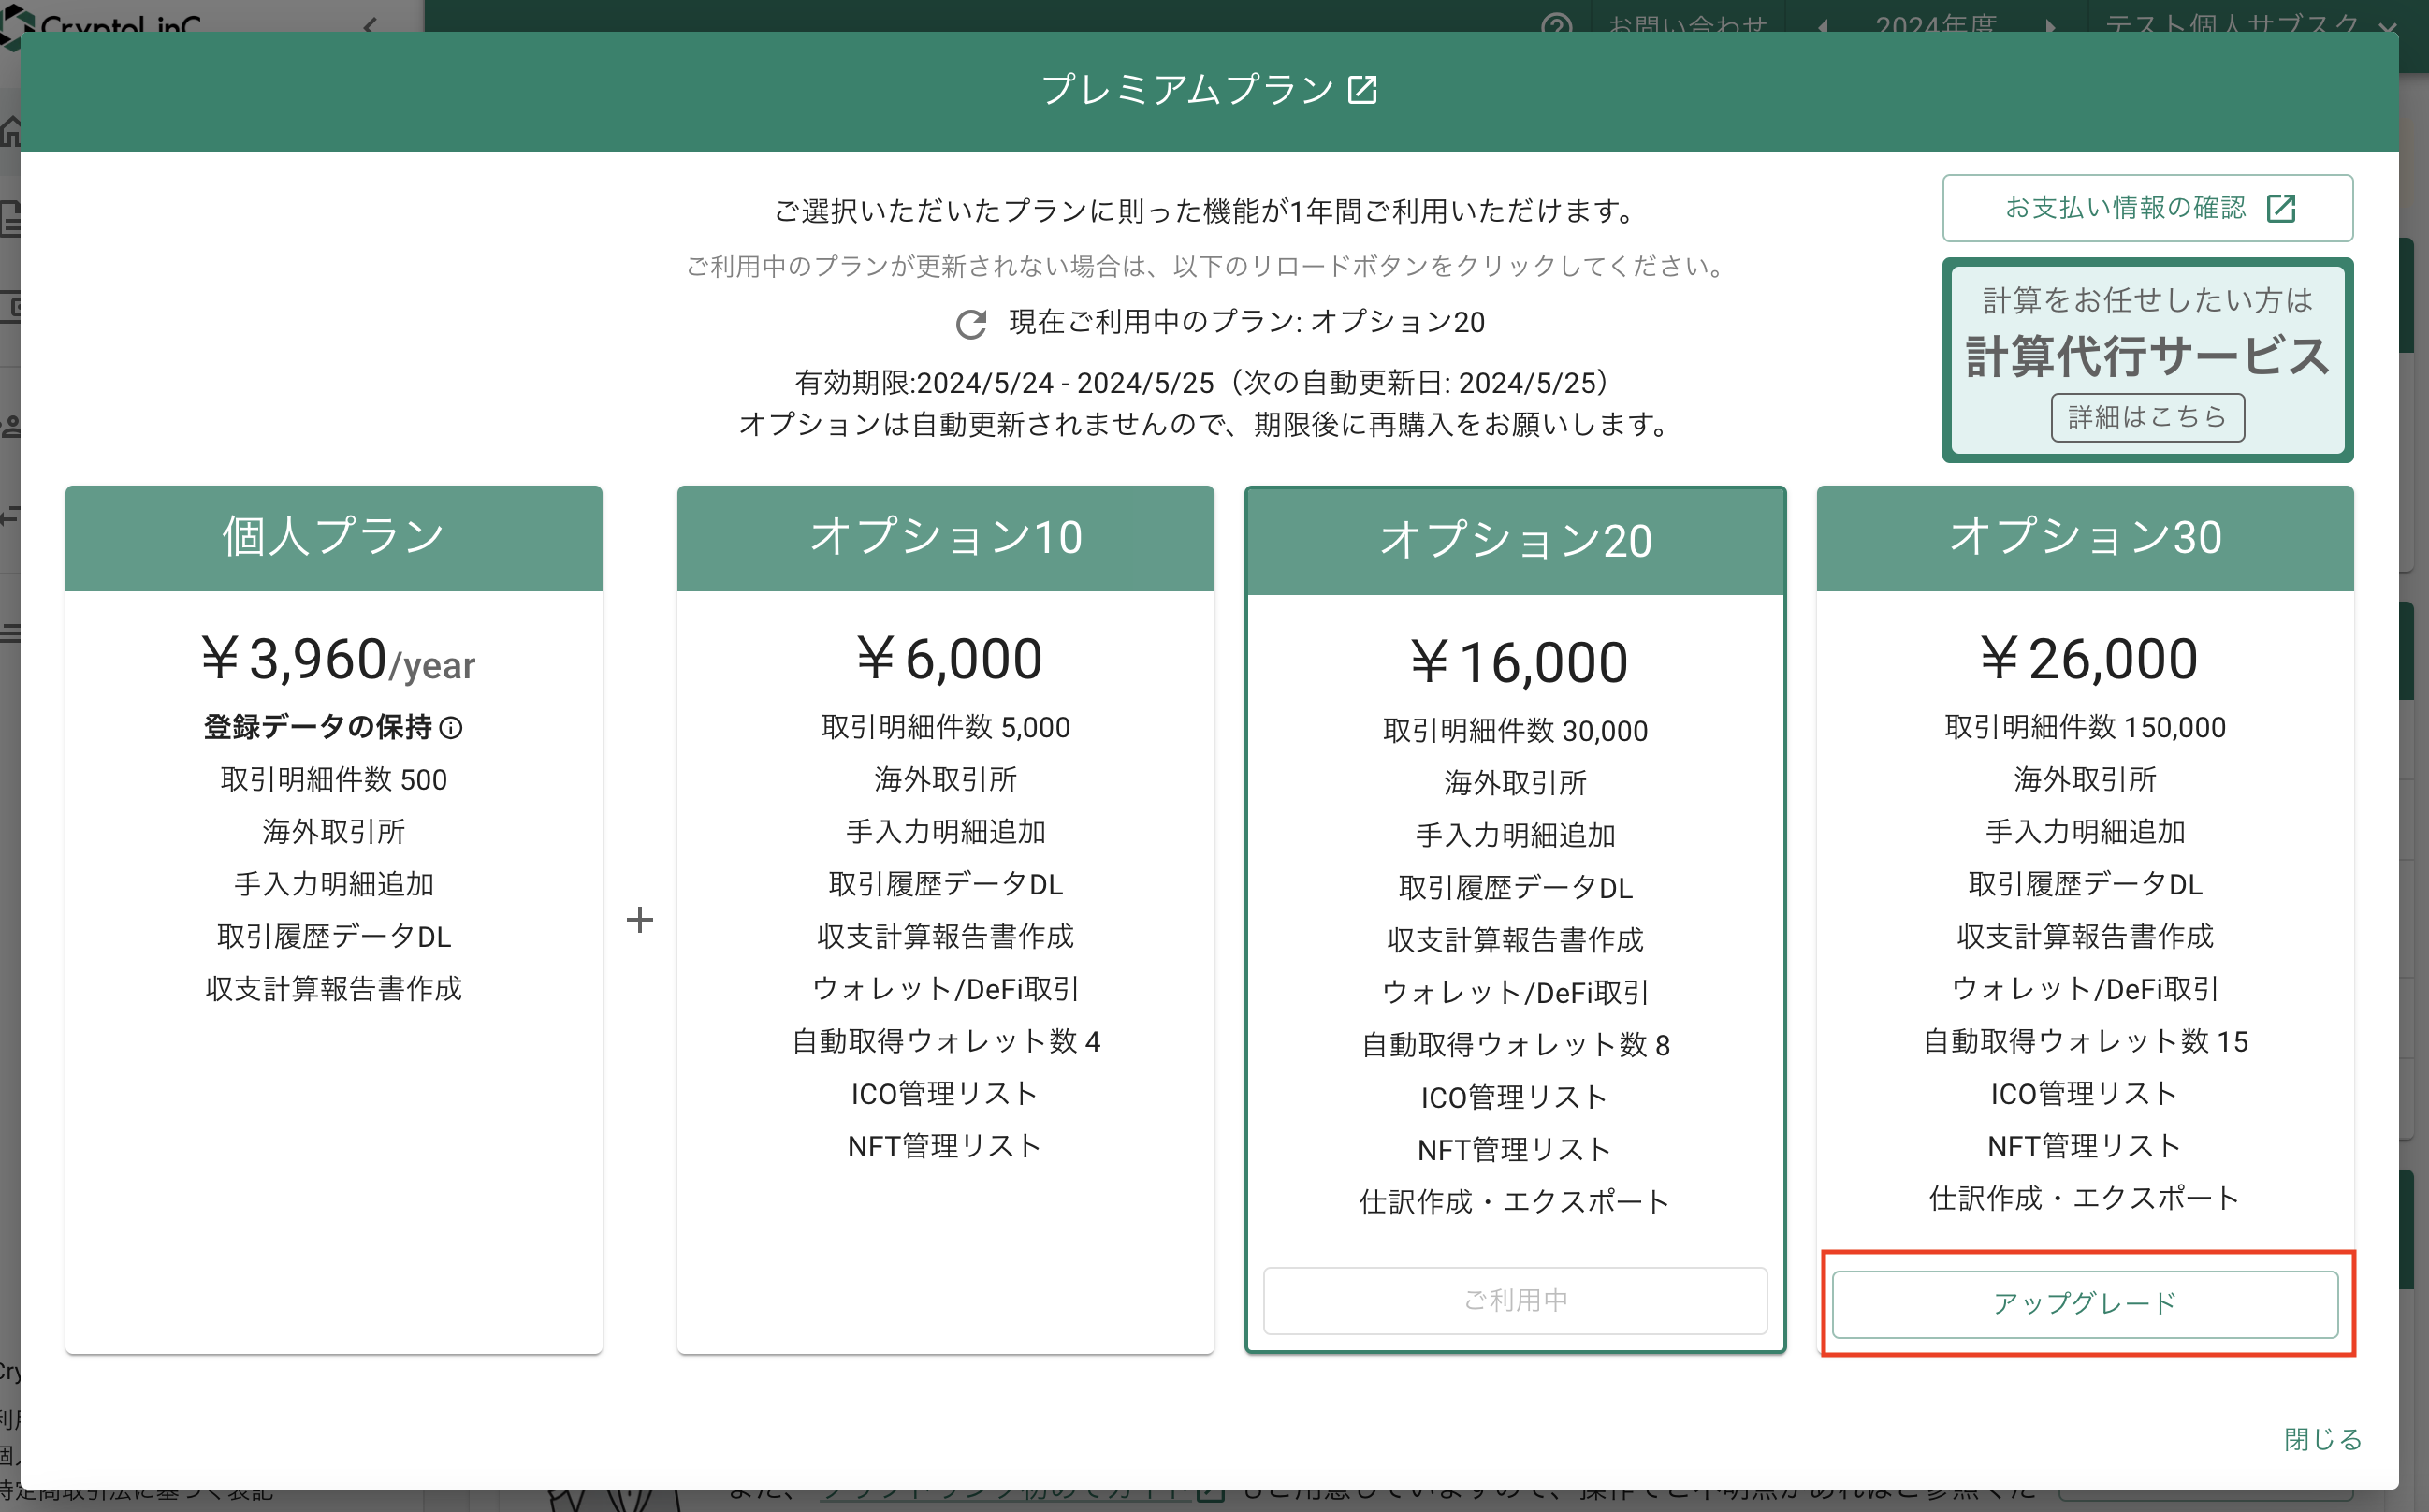Click the ￥3,960/year price
Viewport: 2429px width, 1512px height.
point(337,660)
